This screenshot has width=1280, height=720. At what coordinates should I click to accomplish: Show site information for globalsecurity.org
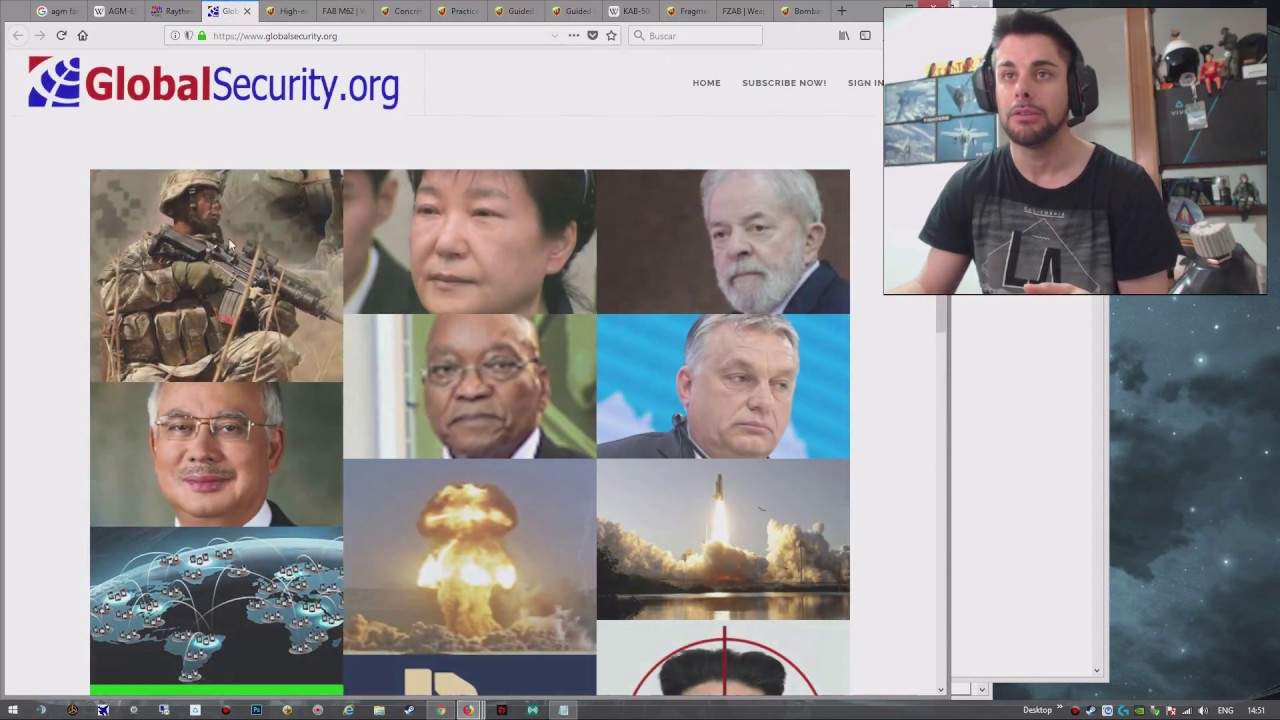[x=175, y=36]
